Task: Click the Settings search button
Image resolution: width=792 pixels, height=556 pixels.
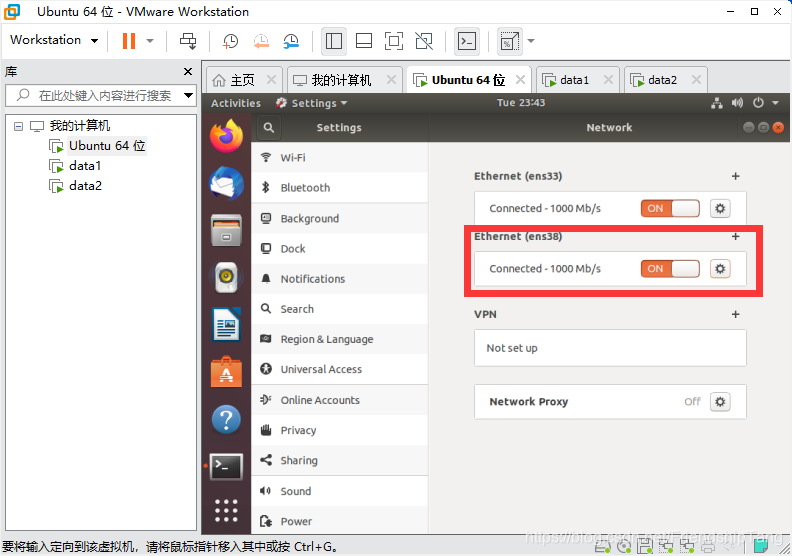Action: click(x=269, y=128)
